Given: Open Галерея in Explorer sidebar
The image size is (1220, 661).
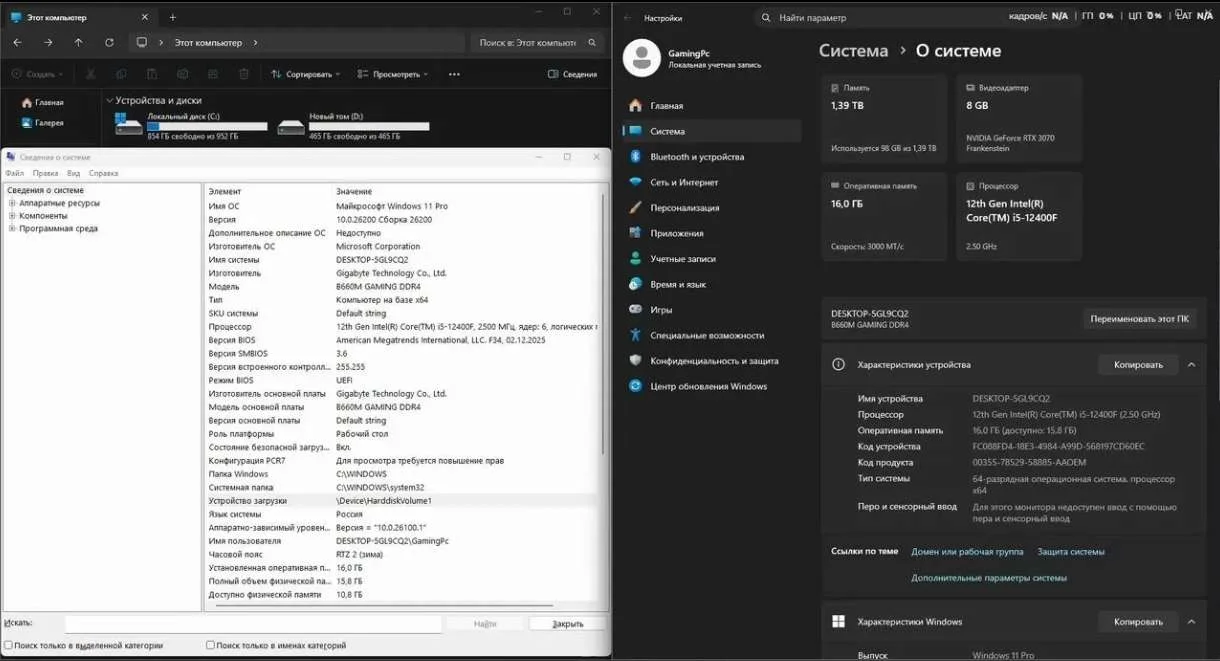Looking at the screenshot, I should (x=43, y=123).
